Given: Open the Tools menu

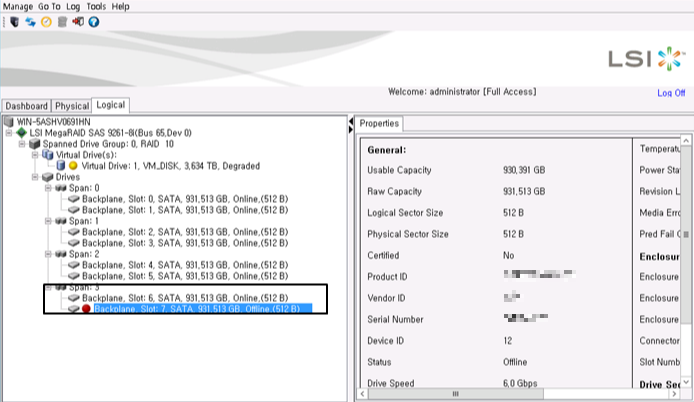Looking at the screenshot, I should click(x=96, y=7).
